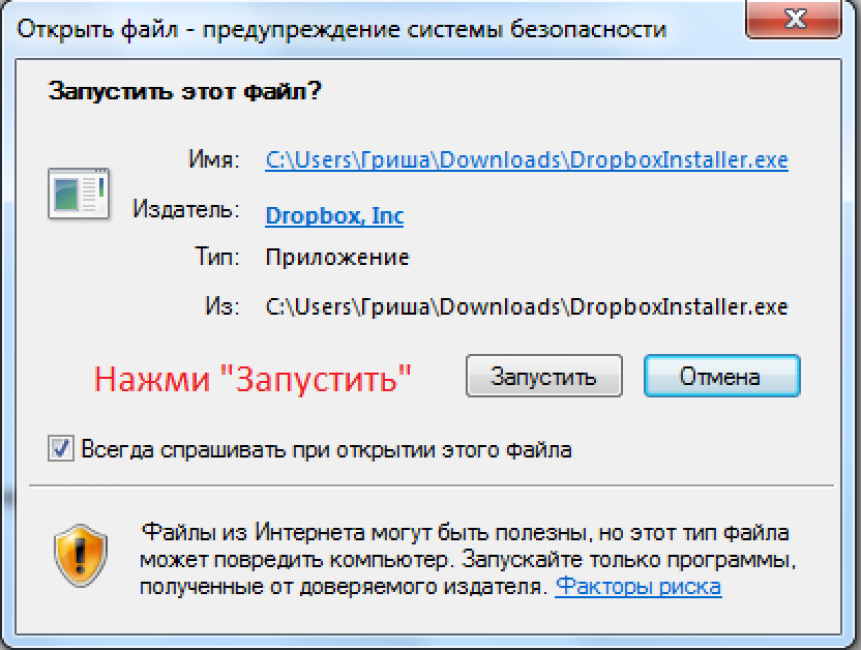861x650 pixels.
Task: Click the Файлы из Интернета warning text
Action: pos(468,560)
